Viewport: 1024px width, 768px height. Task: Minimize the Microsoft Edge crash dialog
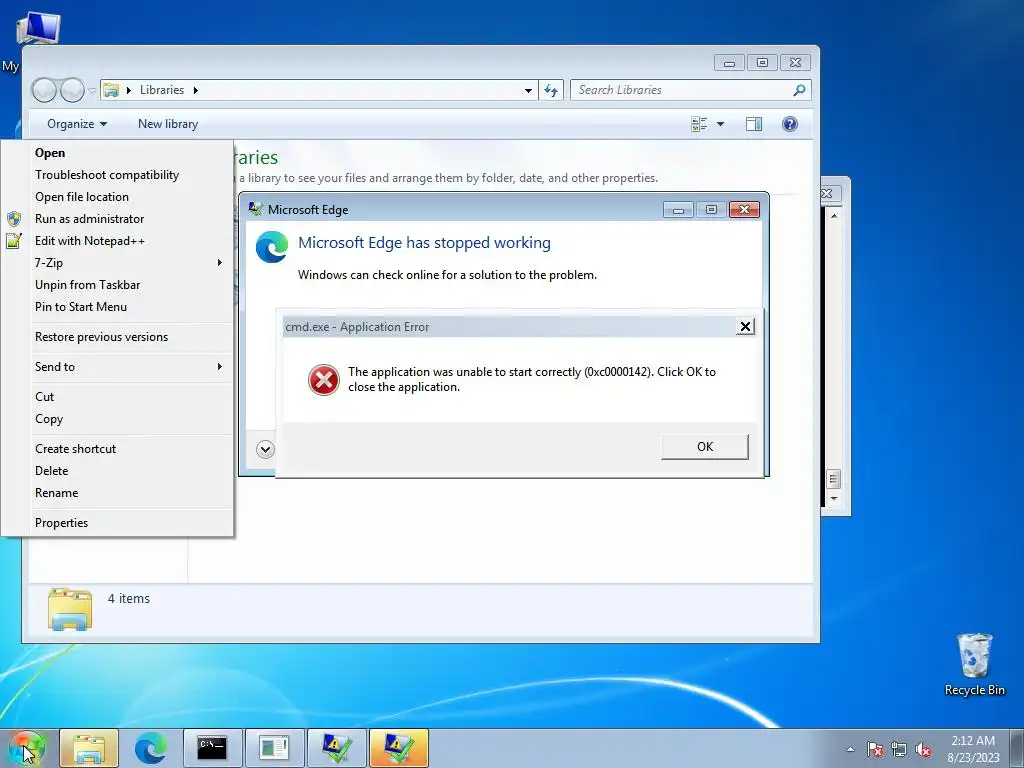coord(678,210)
